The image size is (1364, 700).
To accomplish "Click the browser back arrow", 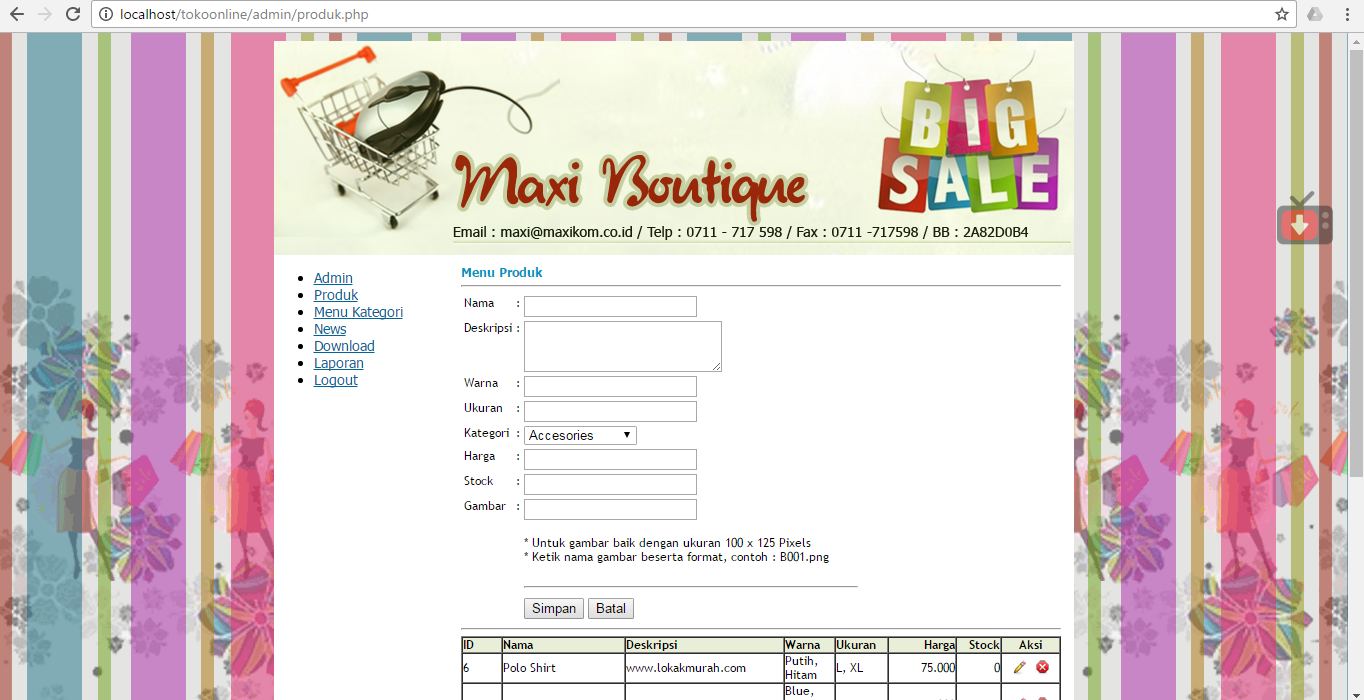I will tap(17, 15).
